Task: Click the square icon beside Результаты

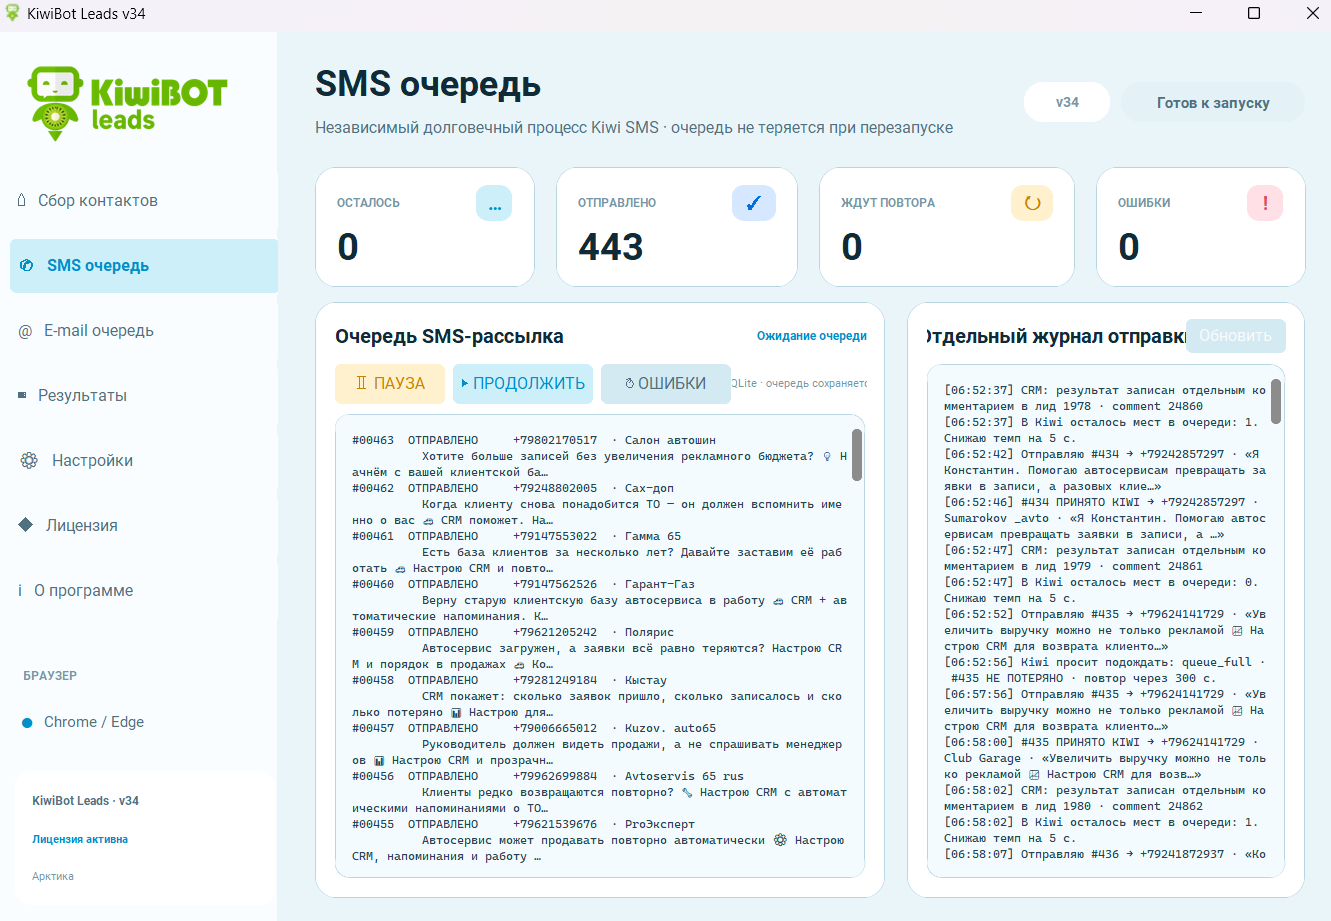Action: point(22,395)
